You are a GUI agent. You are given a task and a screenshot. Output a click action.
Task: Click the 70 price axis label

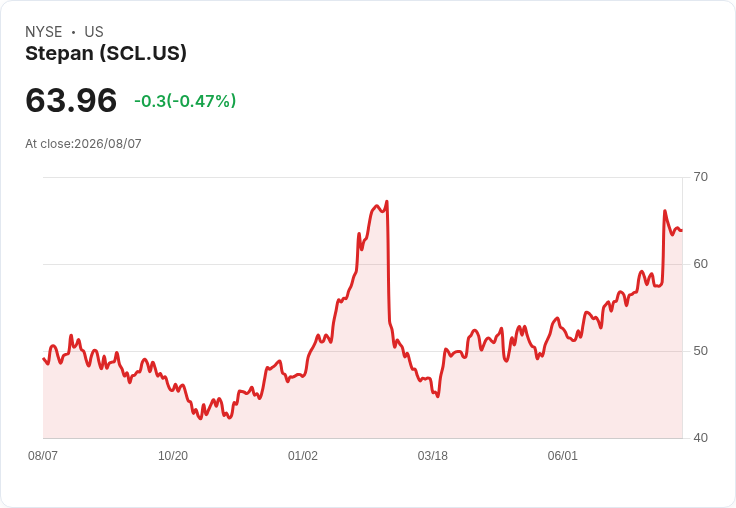pyautogui.click(x=700, y=177)
